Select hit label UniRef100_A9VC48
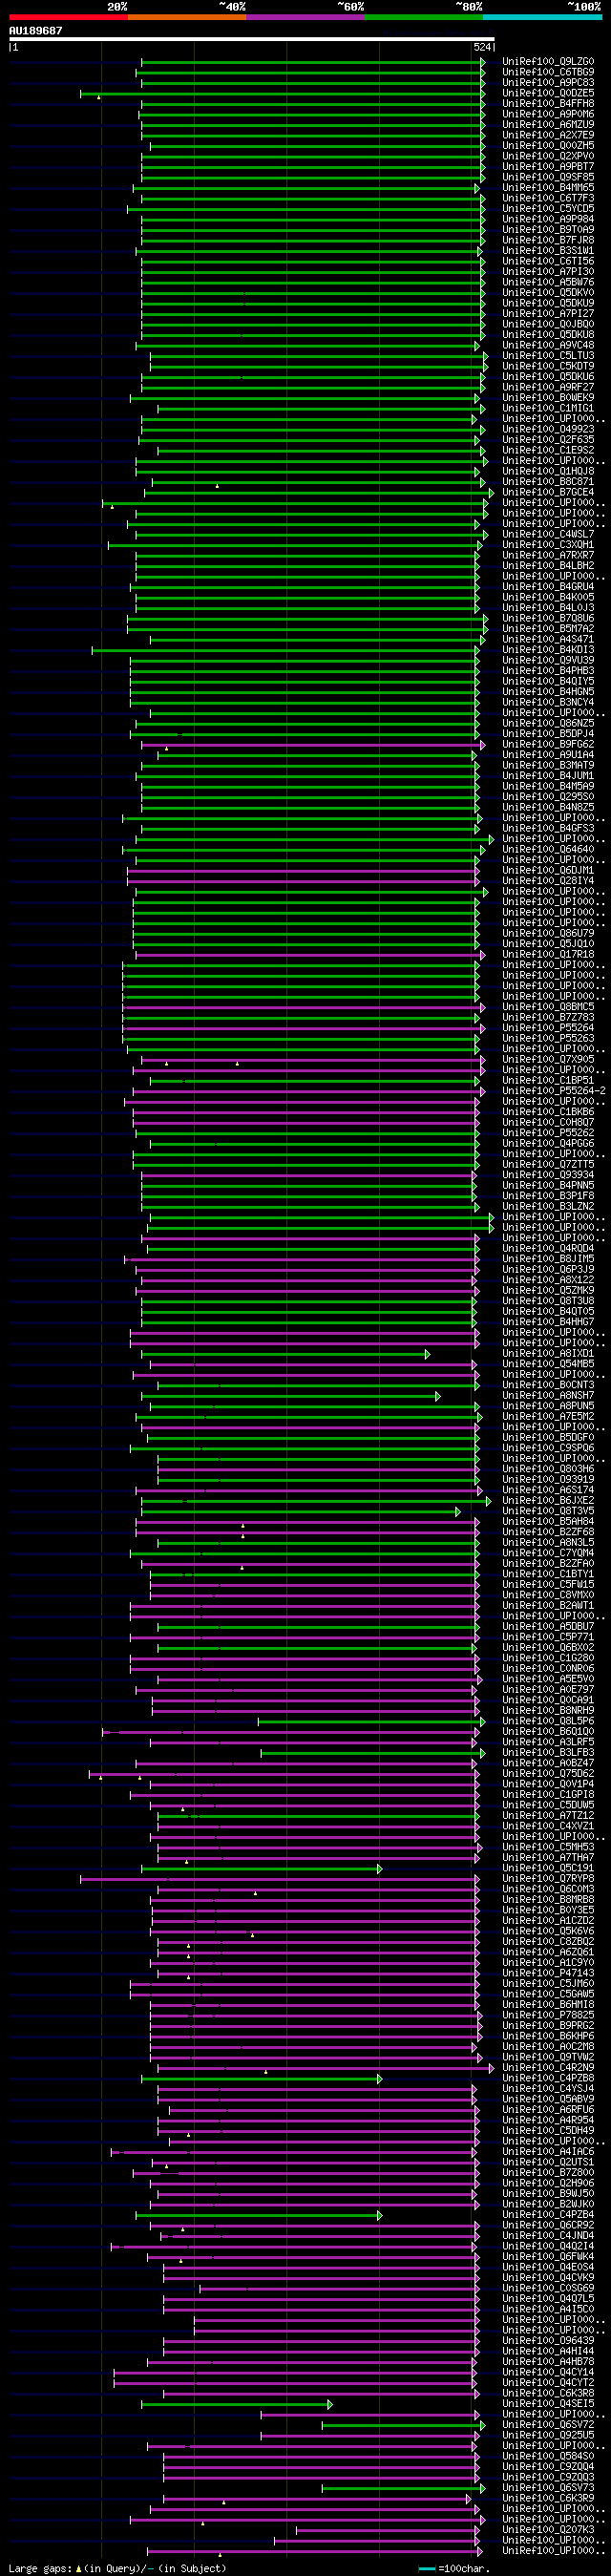Screen dimensions: 611x2576 [x=548, y=345]
